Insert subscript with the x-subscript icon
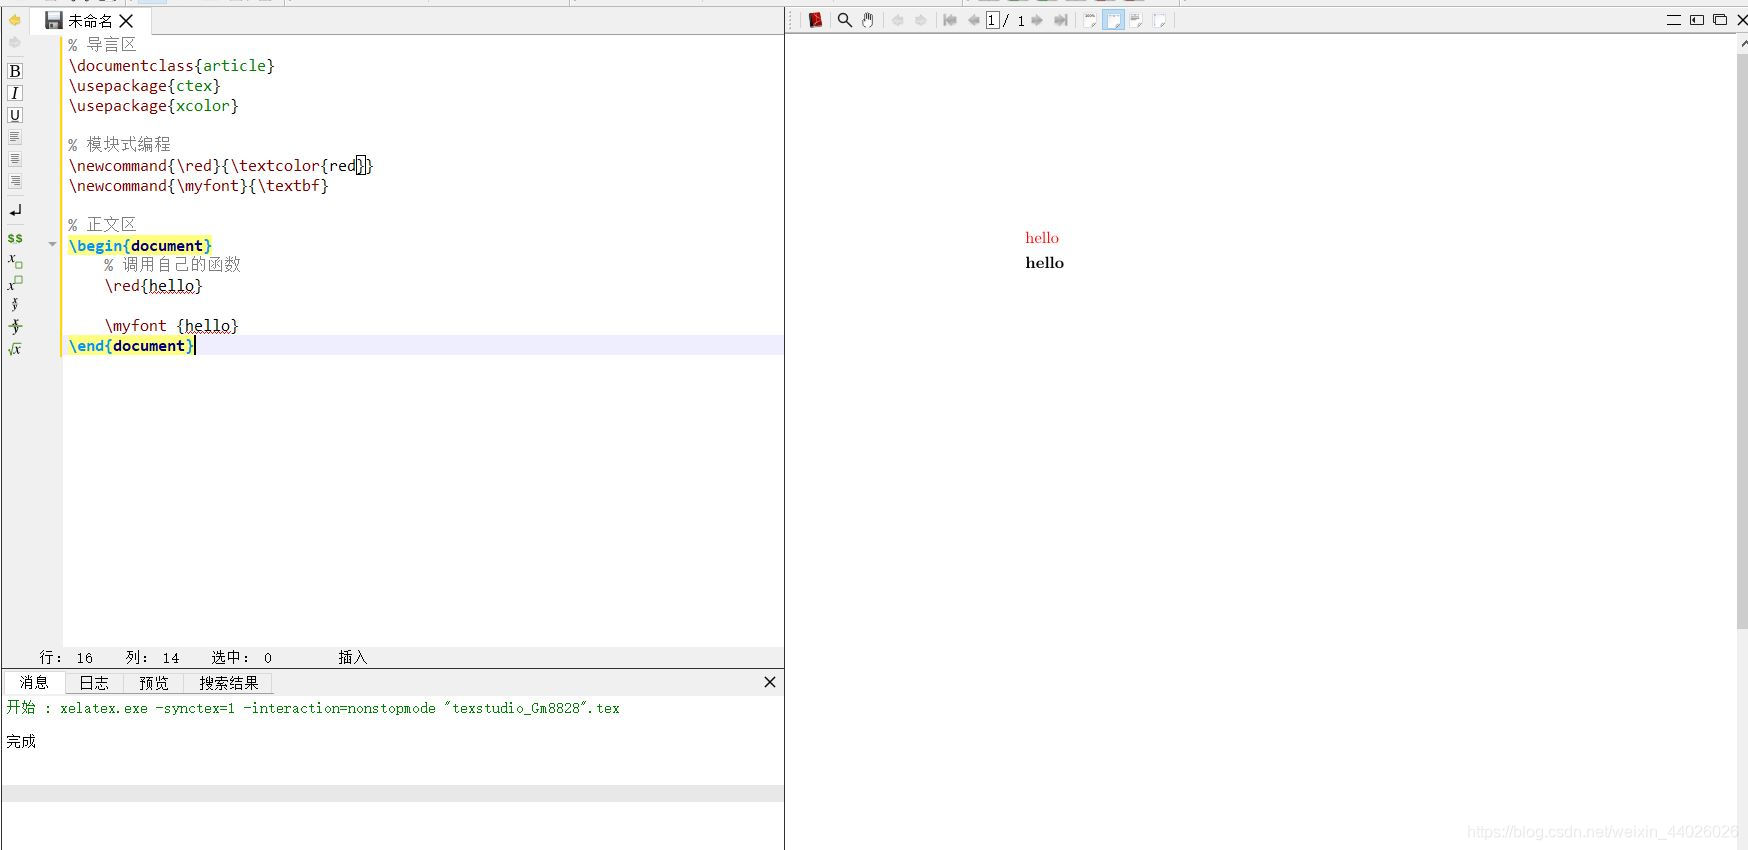The height and width of the screenshot is (850, 1748). pos(15,261)
